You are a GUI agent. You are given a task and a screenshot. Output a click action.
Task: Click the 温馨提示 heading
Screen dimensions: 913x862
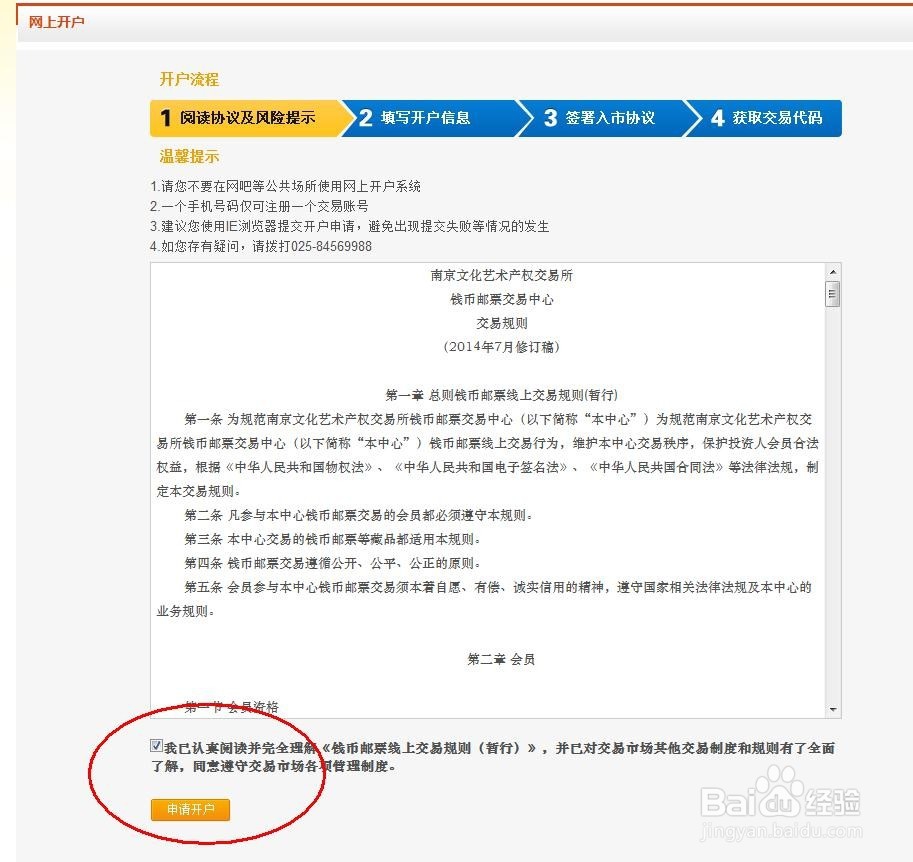click(189, 156)
